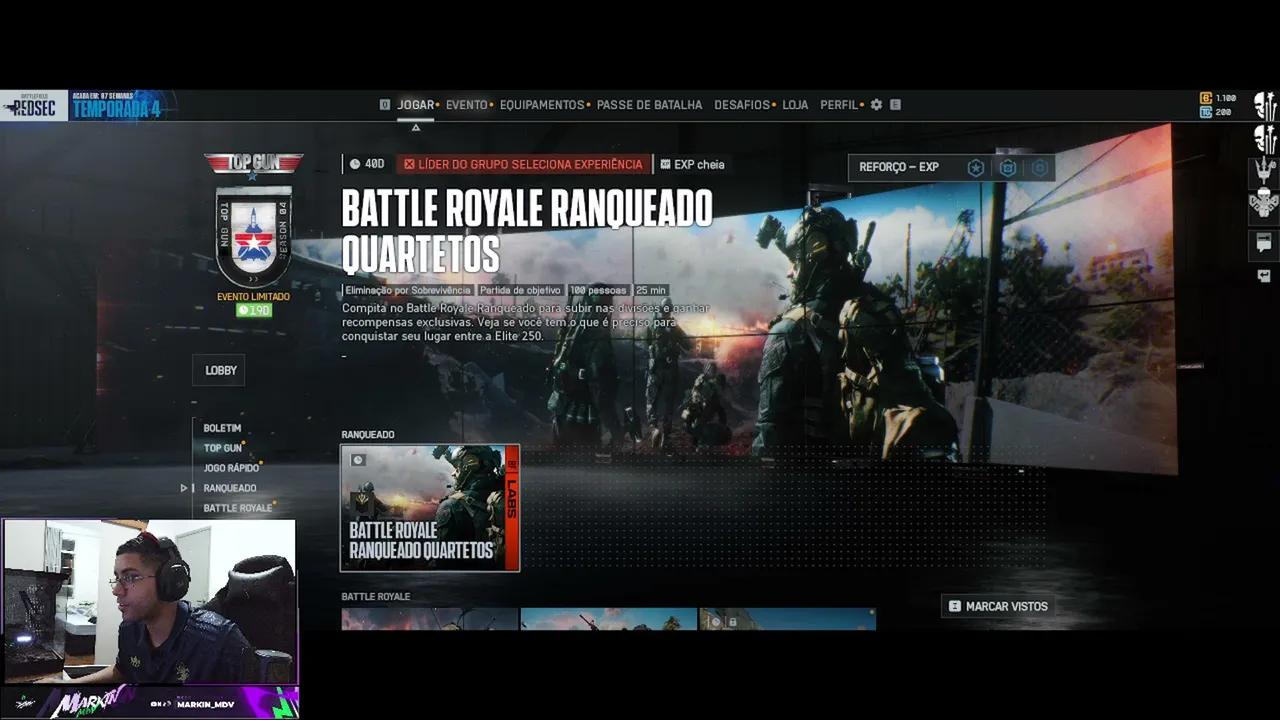Viewport: 1280px width, 720px height.
Task: Click the TOP GUN winged logo
Action: 254,163
